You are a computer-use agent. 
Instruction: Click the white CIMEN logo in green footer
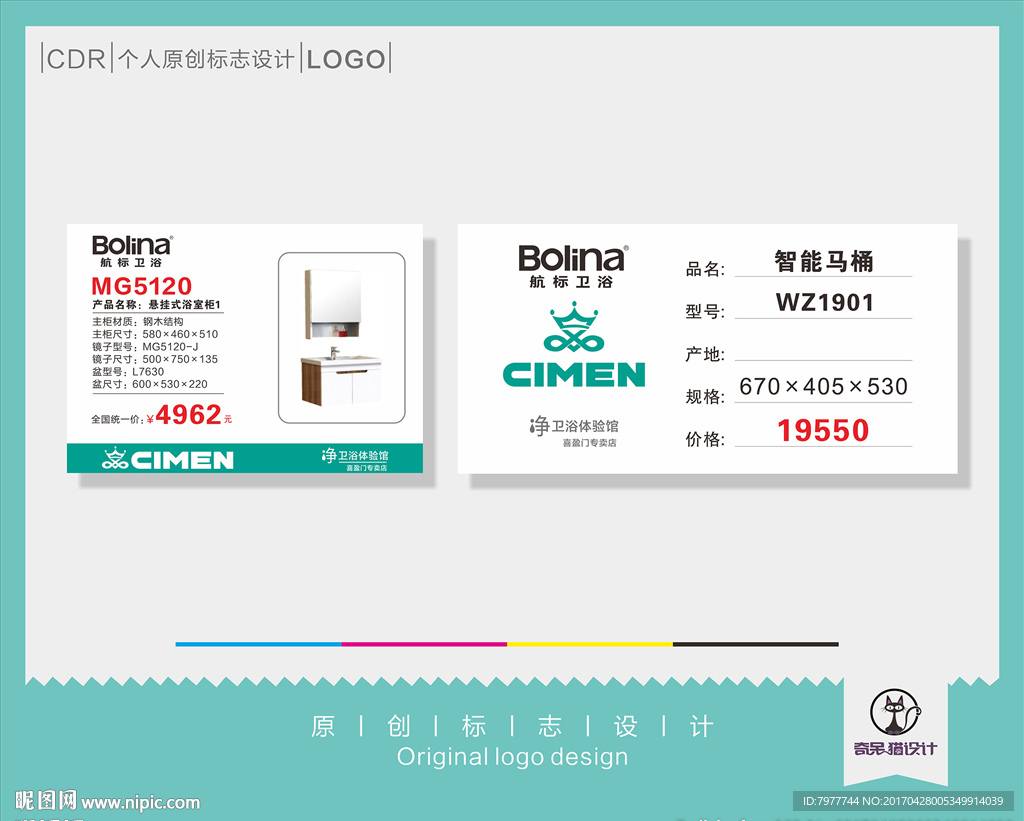[x=168, y=459]
